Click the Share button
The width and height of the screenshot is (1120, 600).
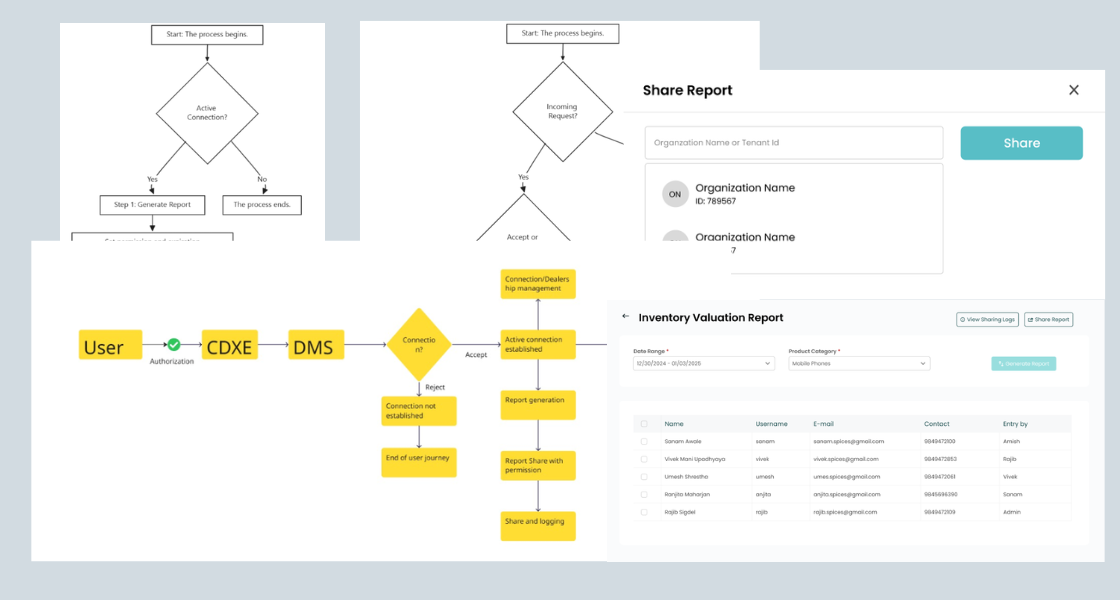point(1021,143)
